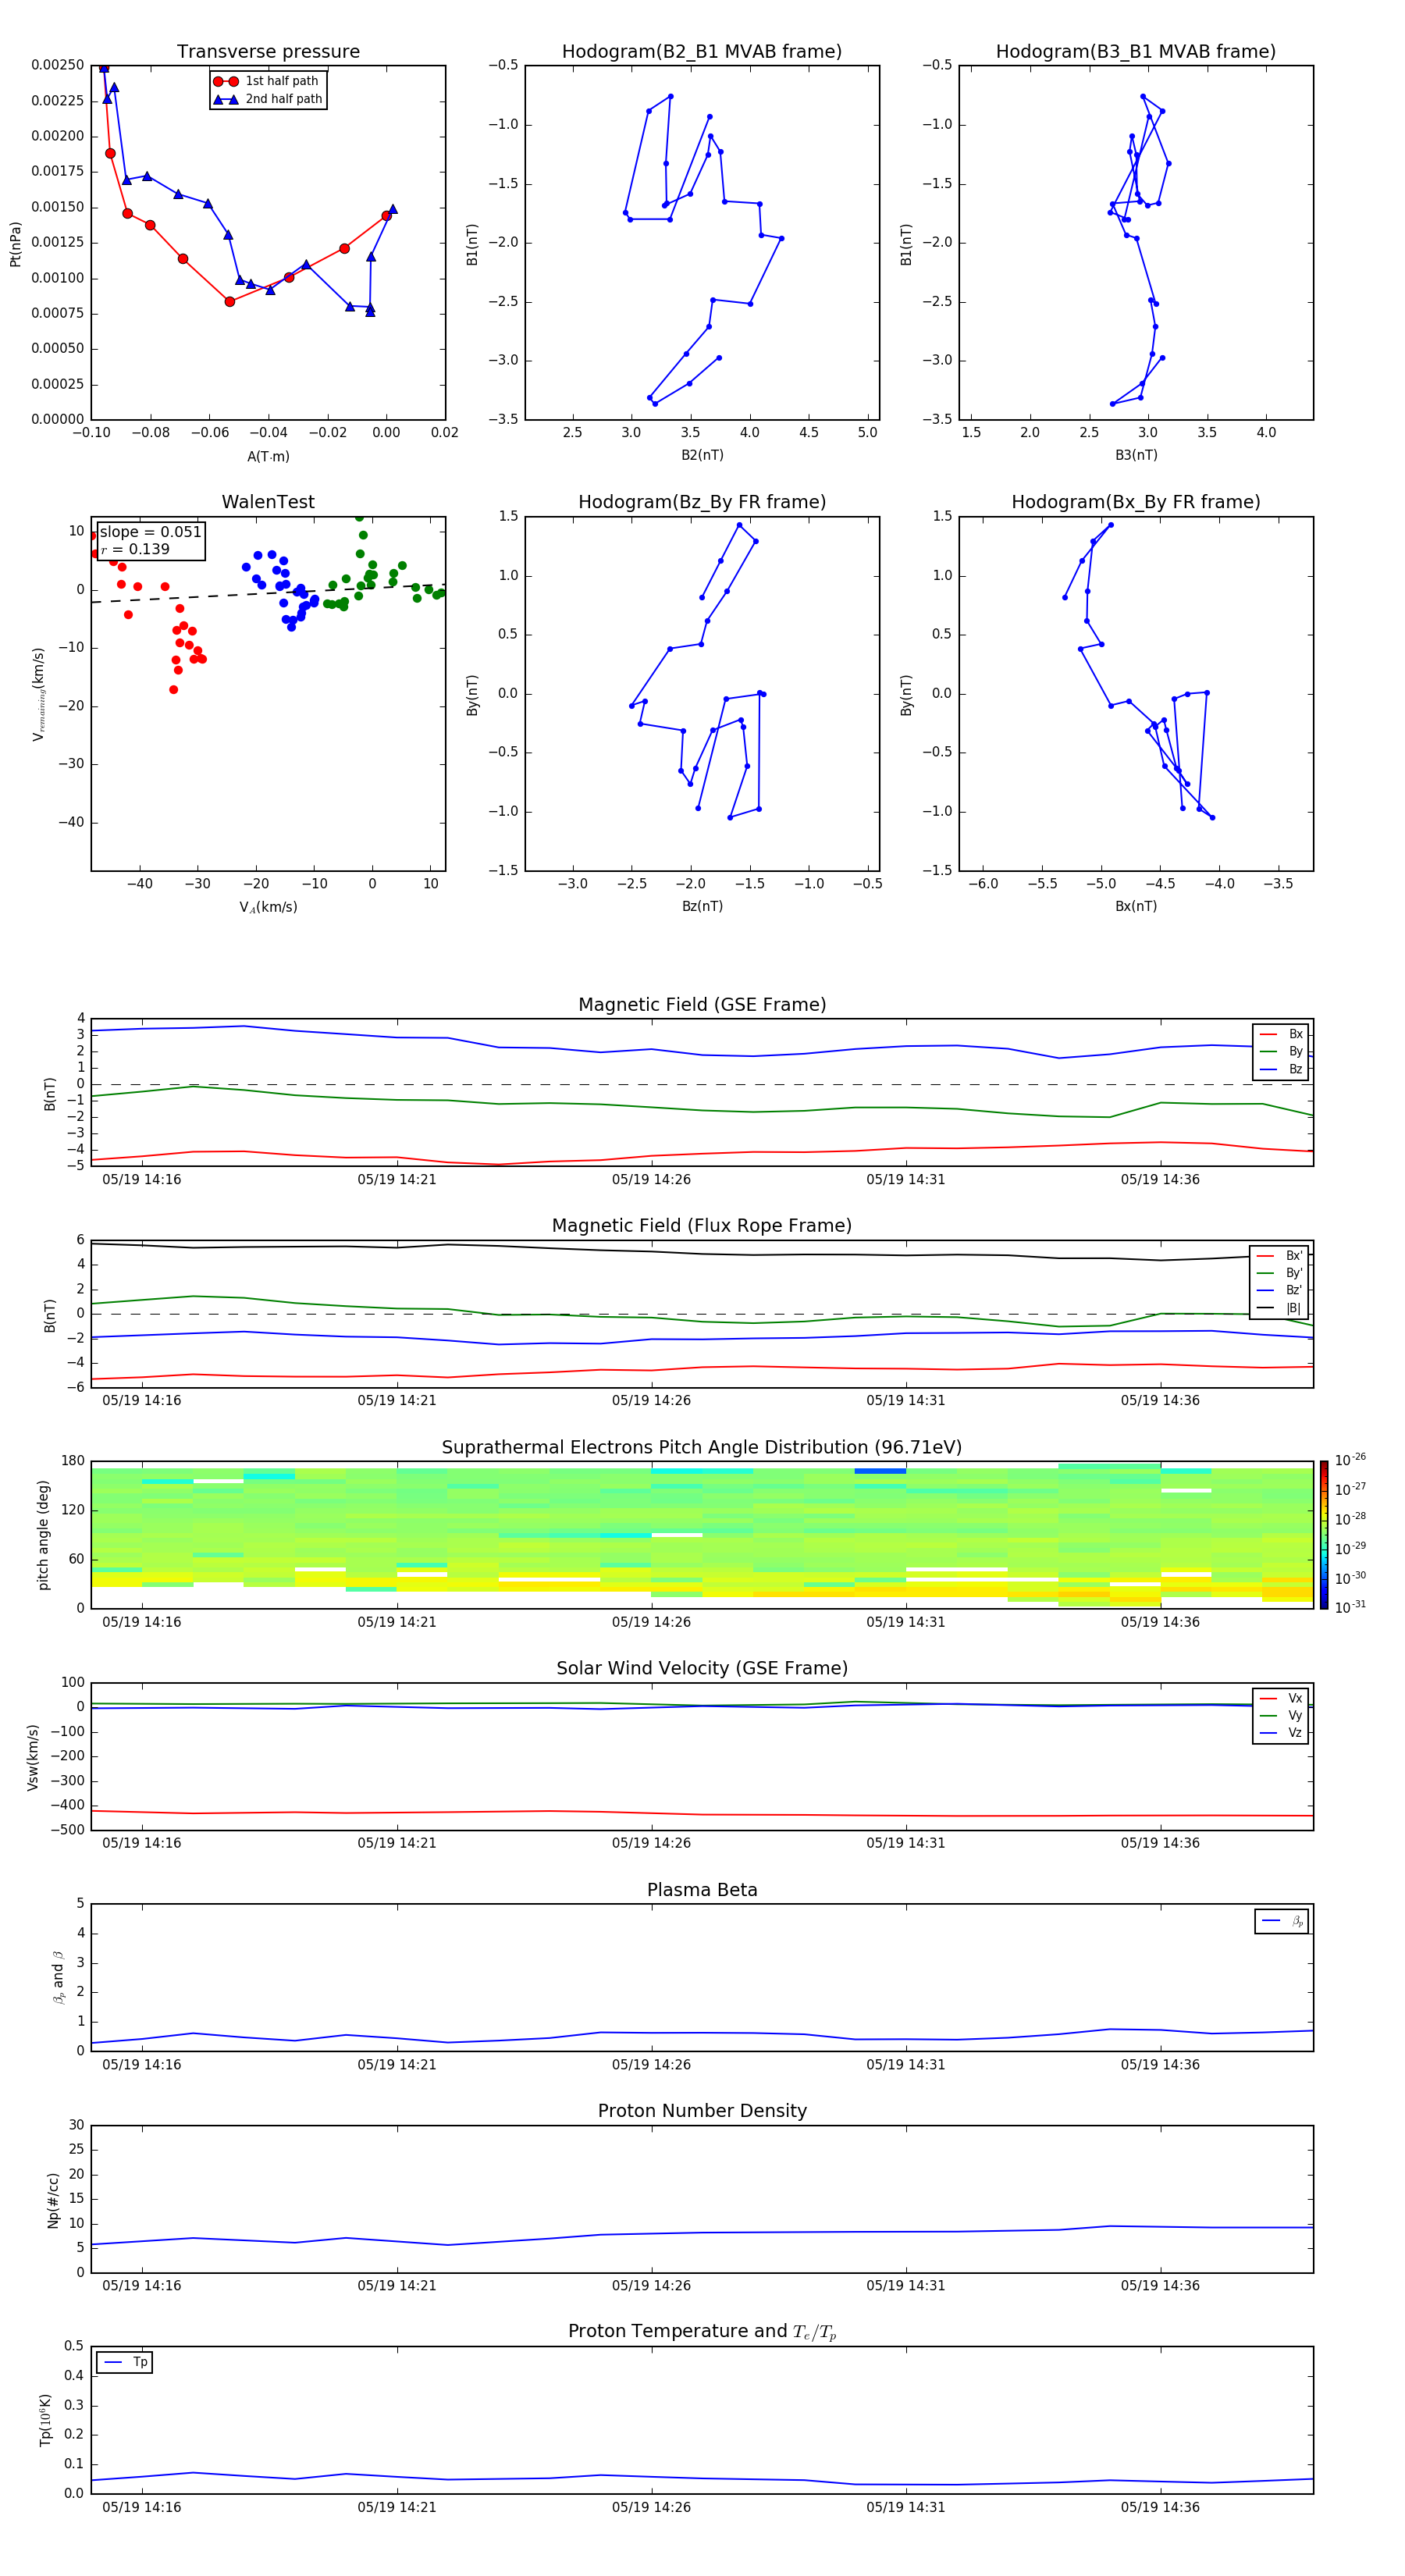Image resolution: width=1405 pixels, height=2576 pixels.
Task: Click the "Pt(nPa)" y-axis label
Action: point(15,243)
